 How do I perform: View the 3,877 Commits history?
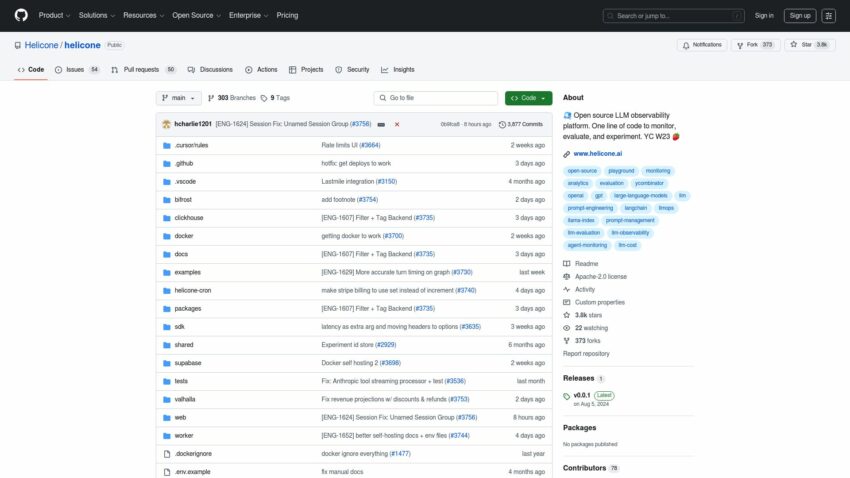(520, 124)
